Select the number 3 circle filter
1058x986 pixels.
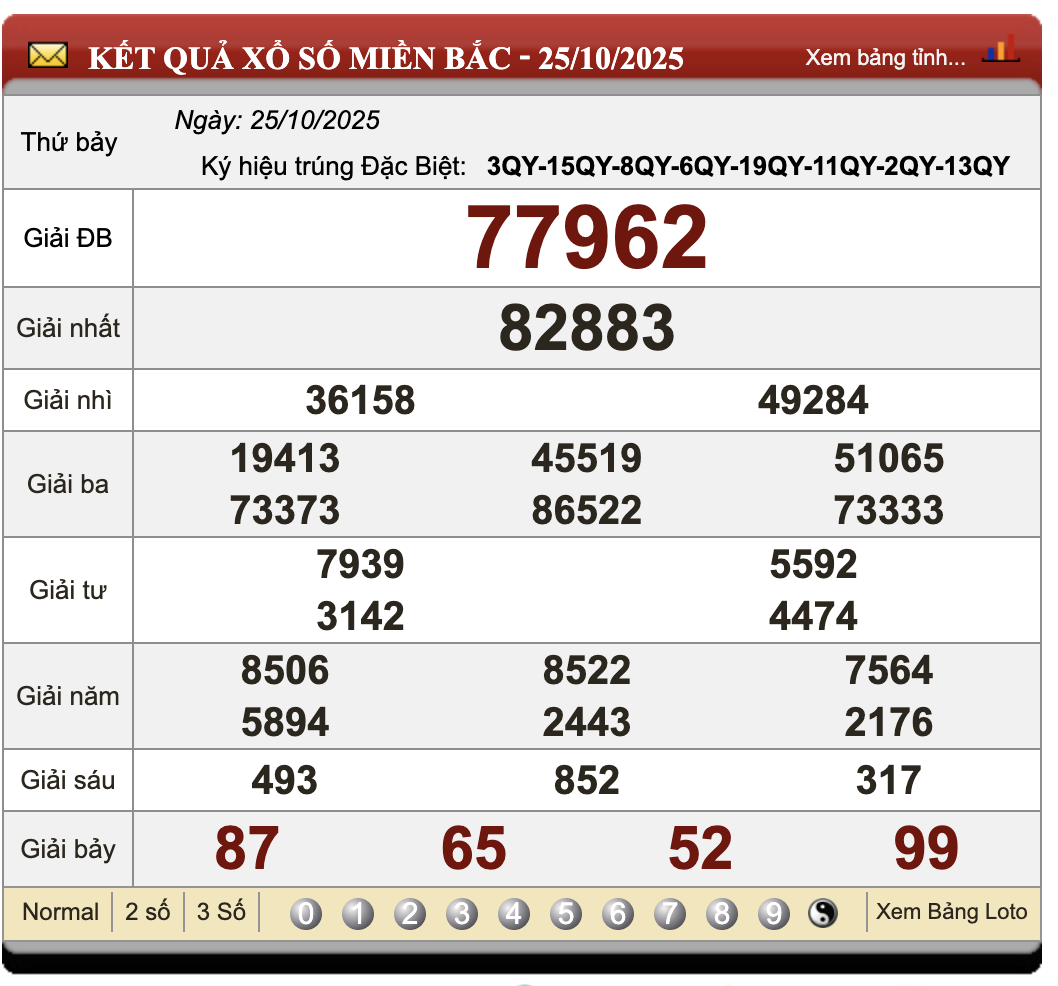pos(461,912)
